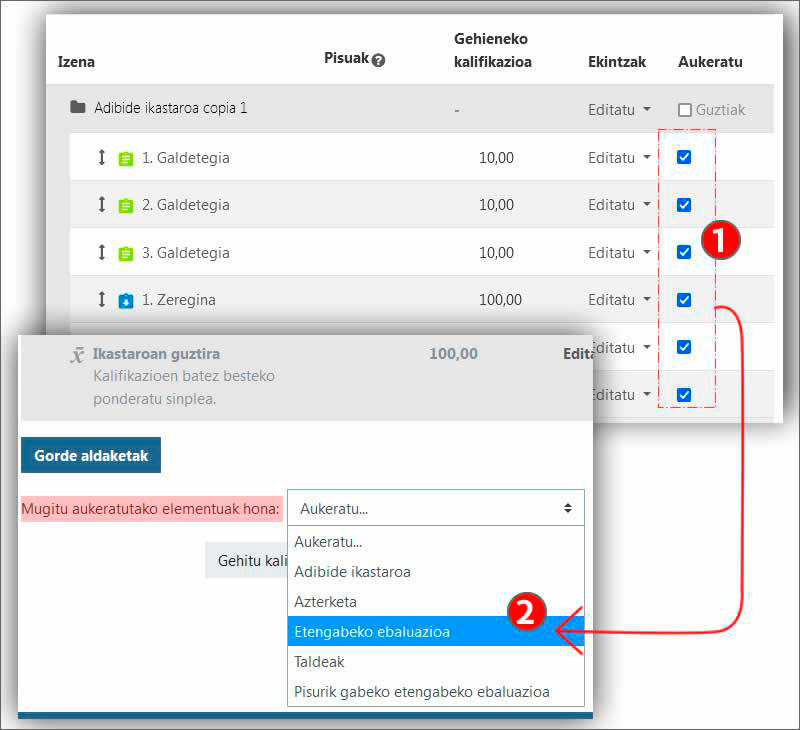Click the folder icon for Adibide ikastaroa copia 1

[x=78, y=107]
